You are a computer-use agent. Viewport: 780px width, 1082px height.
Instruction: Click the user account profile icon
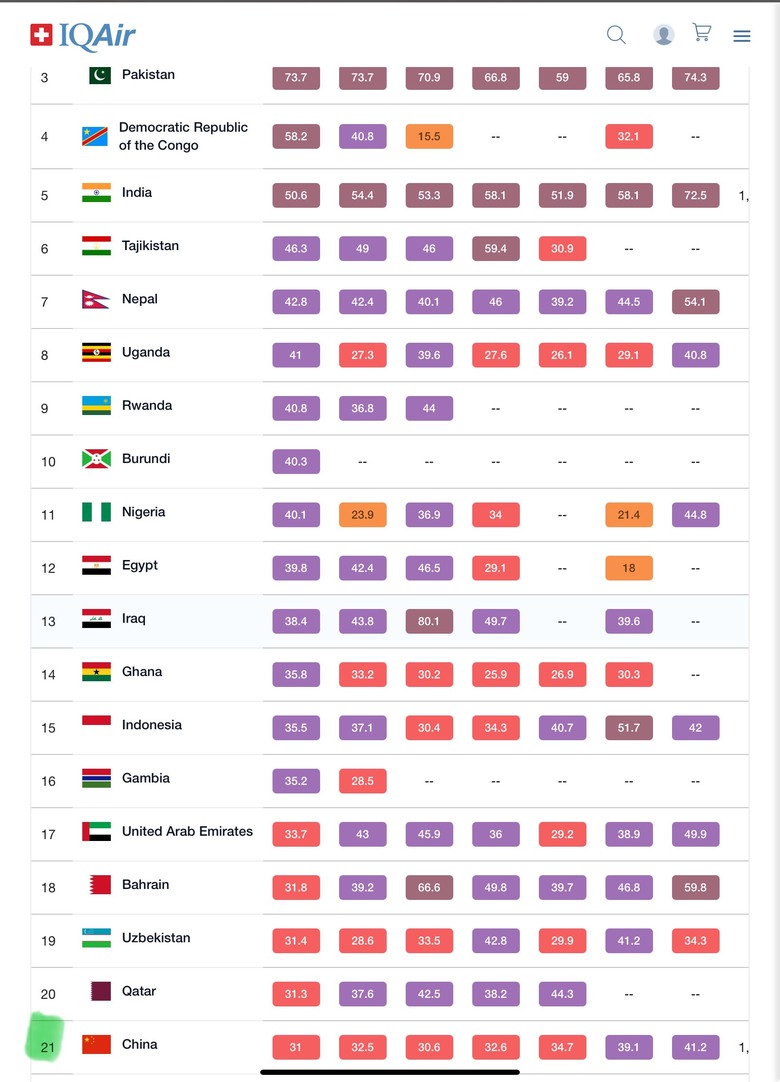(663, 35)
